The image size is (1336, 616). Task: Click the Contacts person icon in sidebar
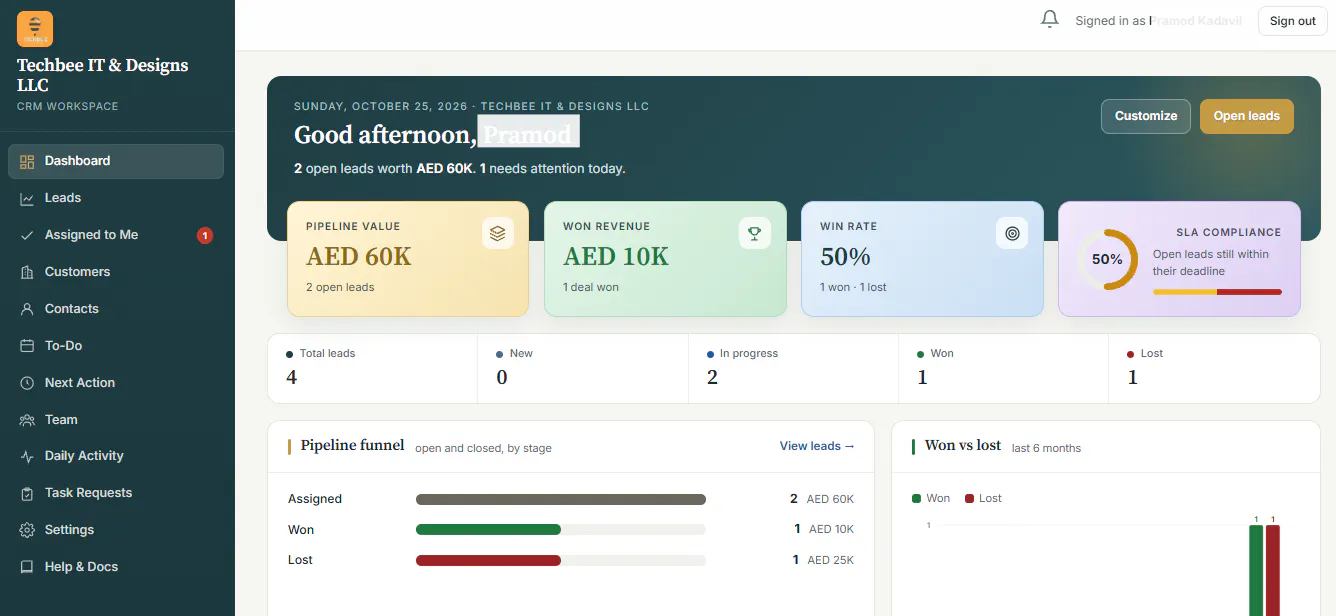click(x=27, y=309)
